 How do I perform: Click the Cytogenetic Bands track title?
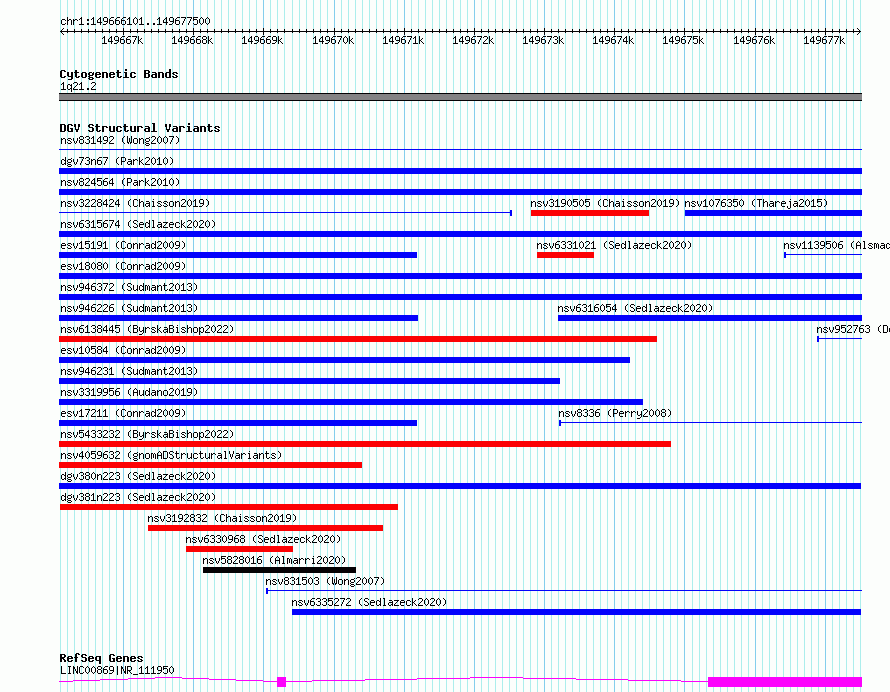(119, 74)
